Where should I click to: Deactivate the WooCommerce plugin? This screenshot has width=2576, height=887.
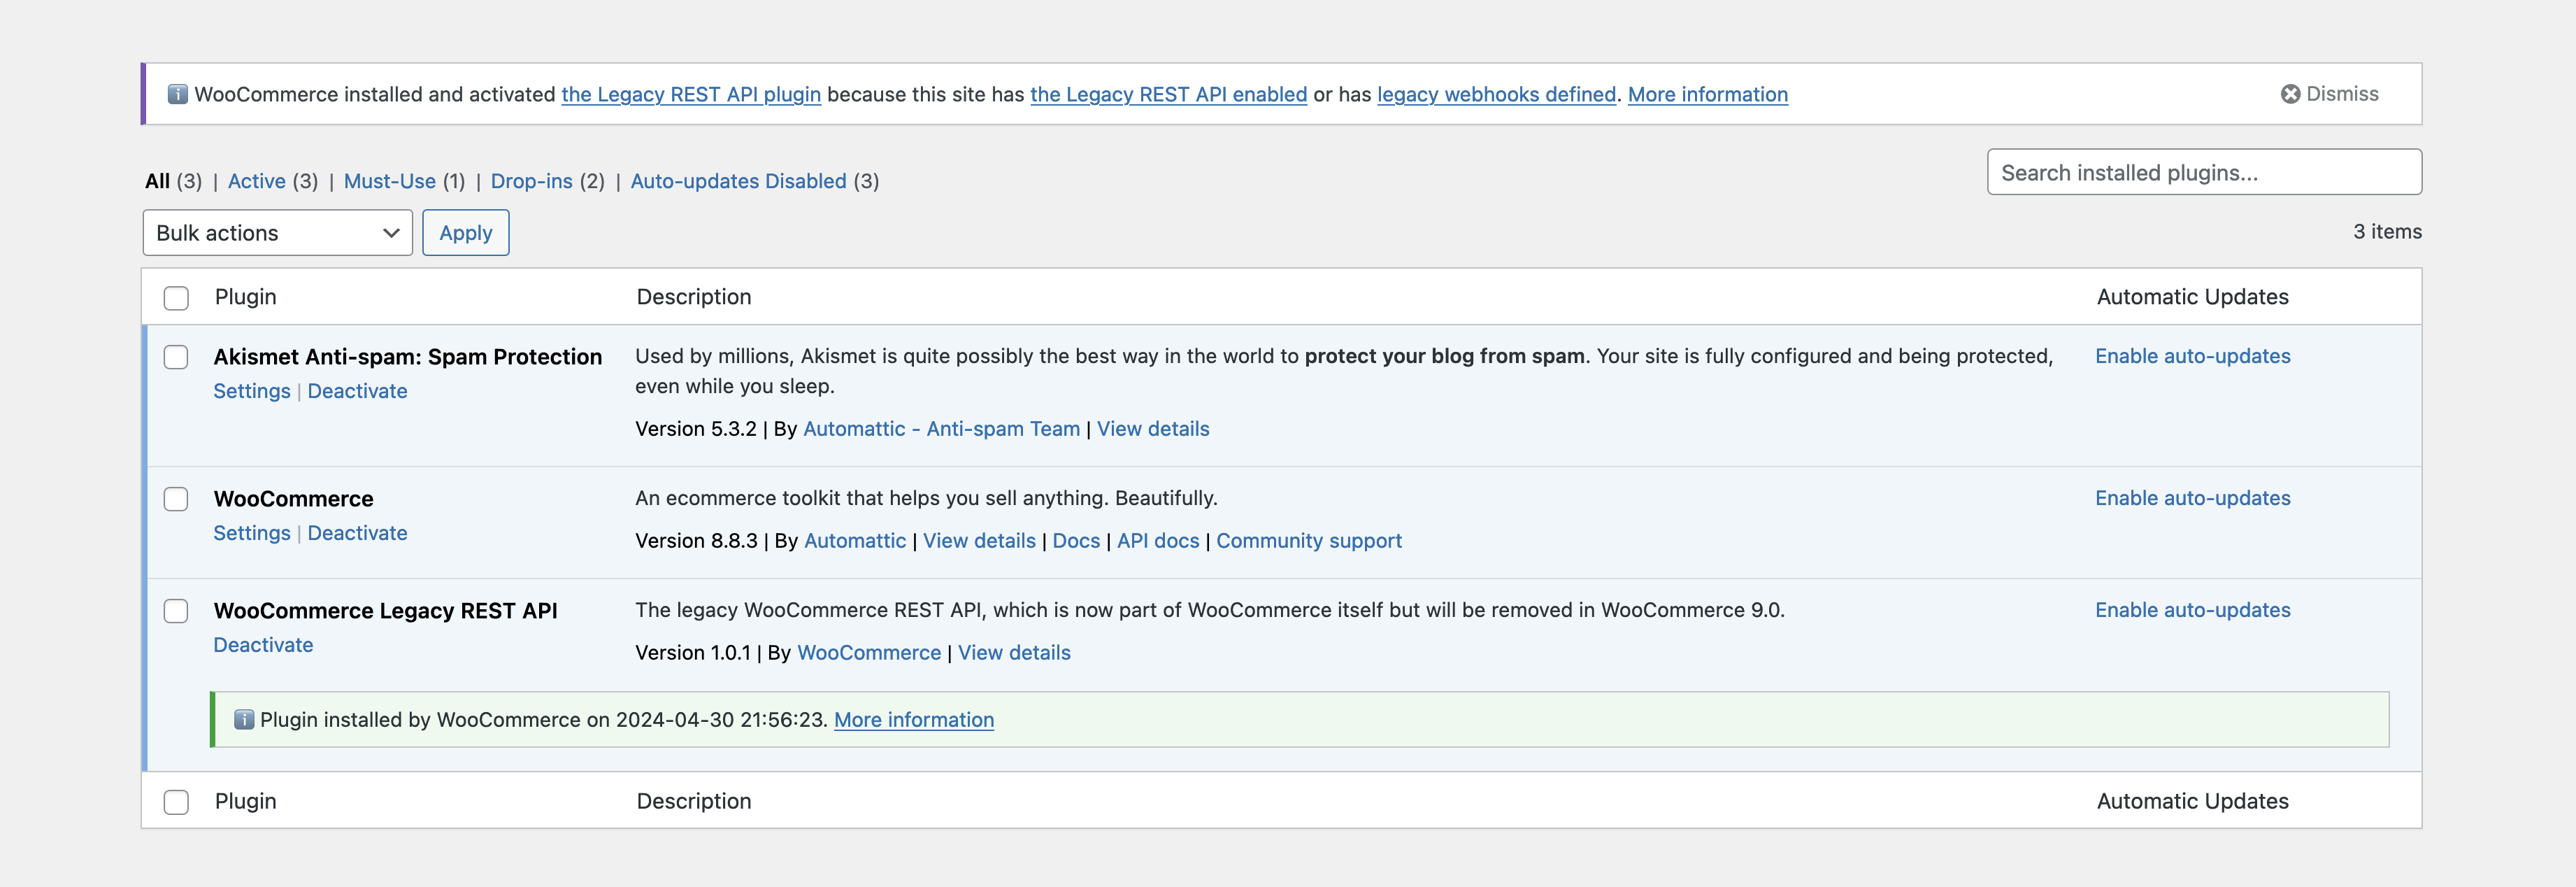357,533
